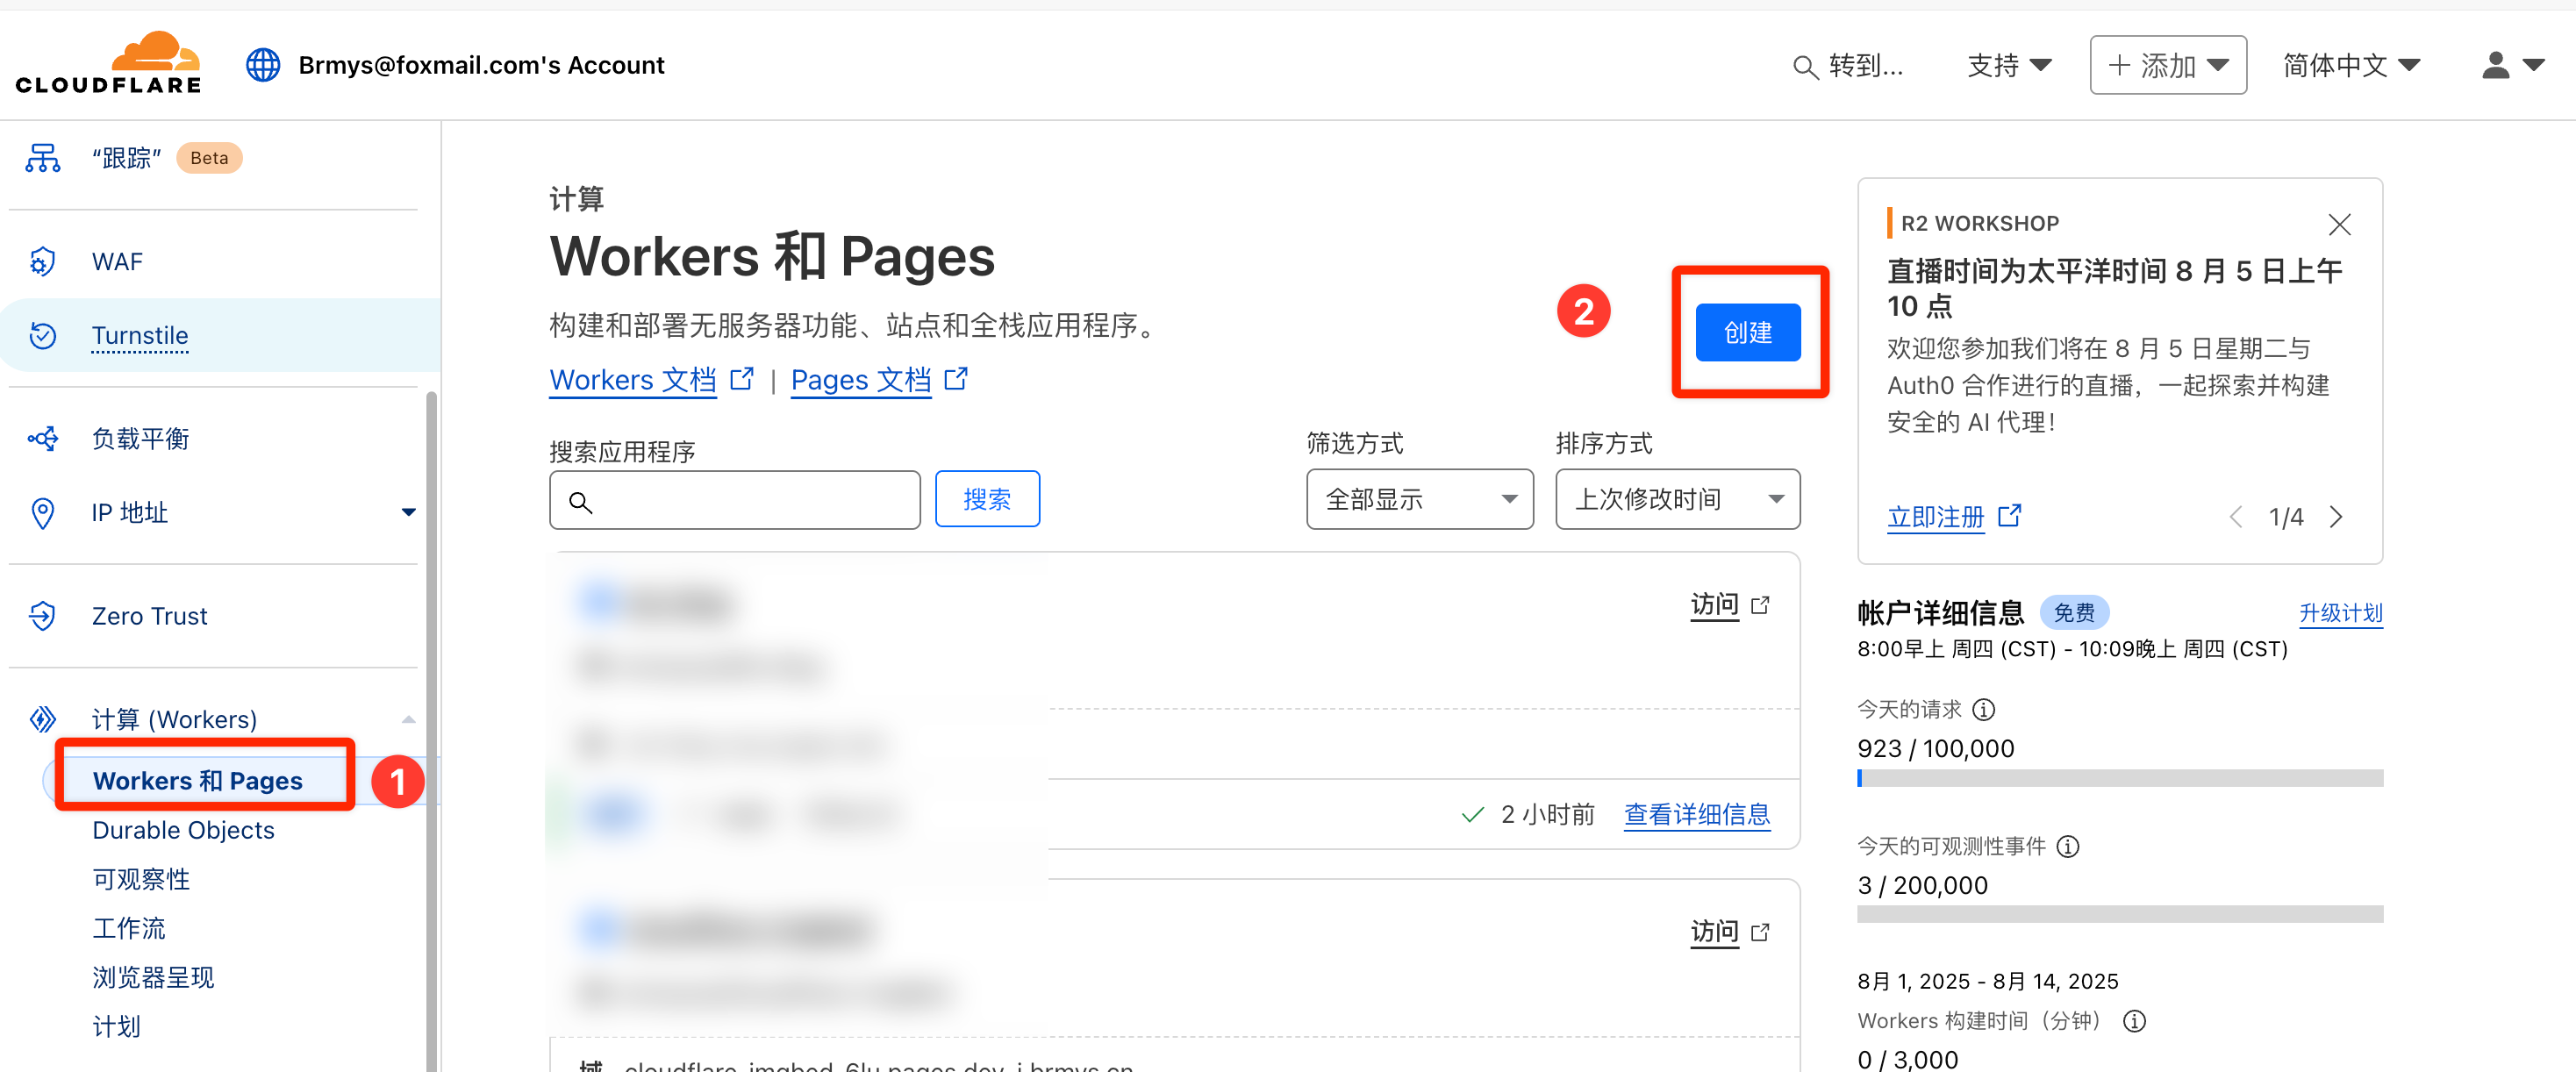Screen dimensions: 2576x1072
Task: Open 可观察性 in sidebar
Action: click(x=141, y=879)
